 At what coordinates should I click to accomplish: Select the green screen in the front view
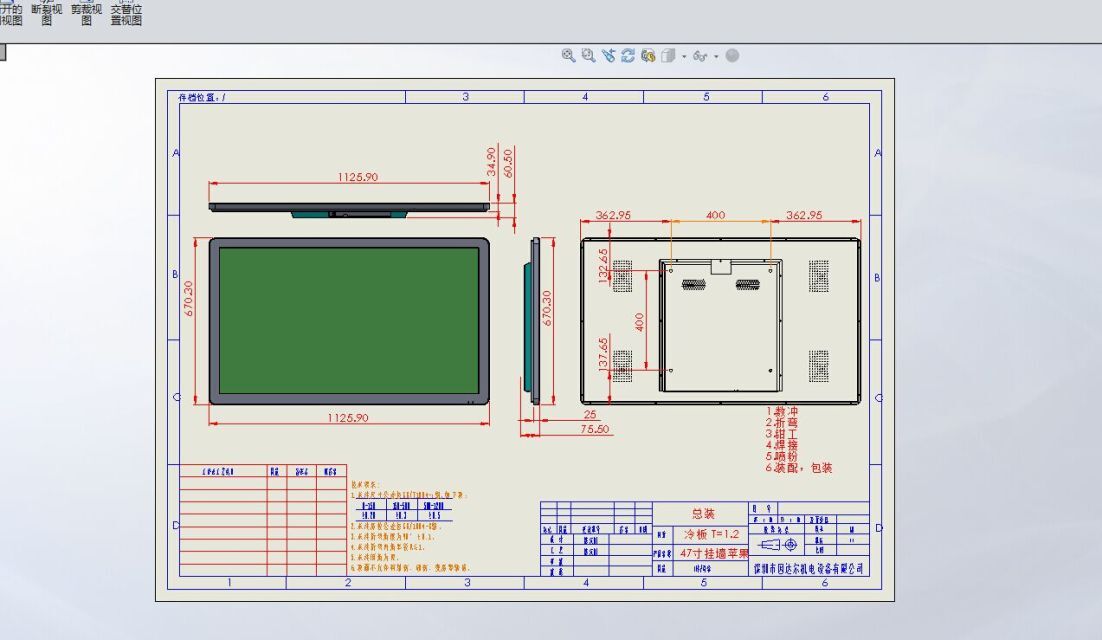[x=348, y=320]
